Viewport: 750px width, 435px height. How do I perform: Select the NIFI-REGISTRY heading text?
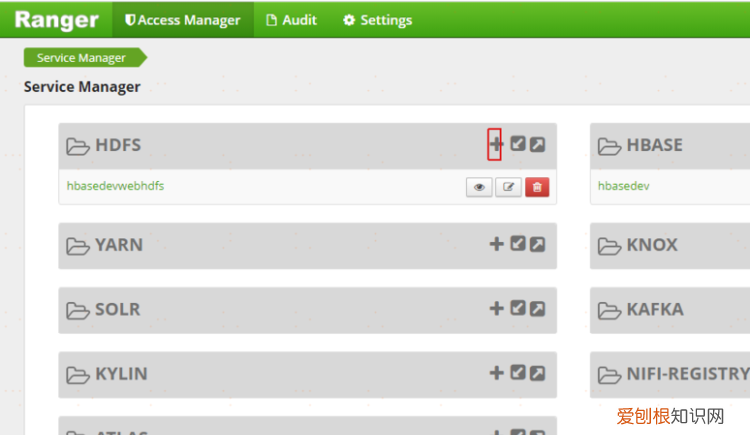click(x=688, y=374)
